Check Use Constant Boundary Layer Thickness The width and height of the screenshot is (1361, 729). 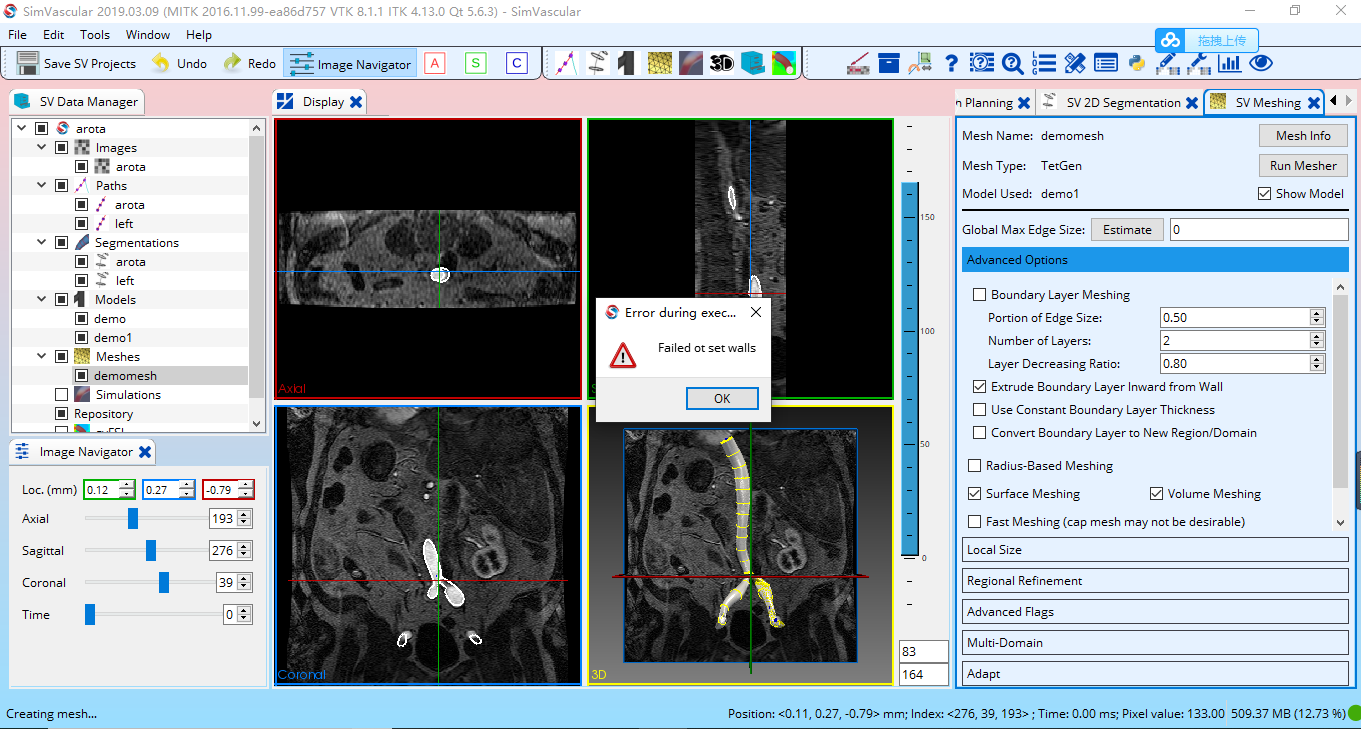click(x=979, y=410)
